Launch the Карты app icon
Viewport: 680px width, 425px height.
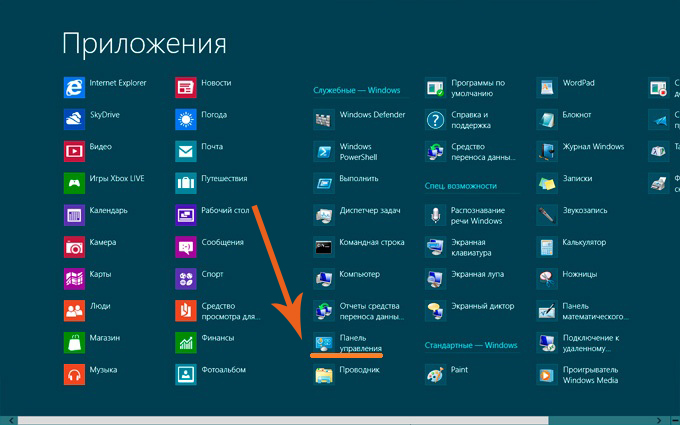click(x=74, y=279)
